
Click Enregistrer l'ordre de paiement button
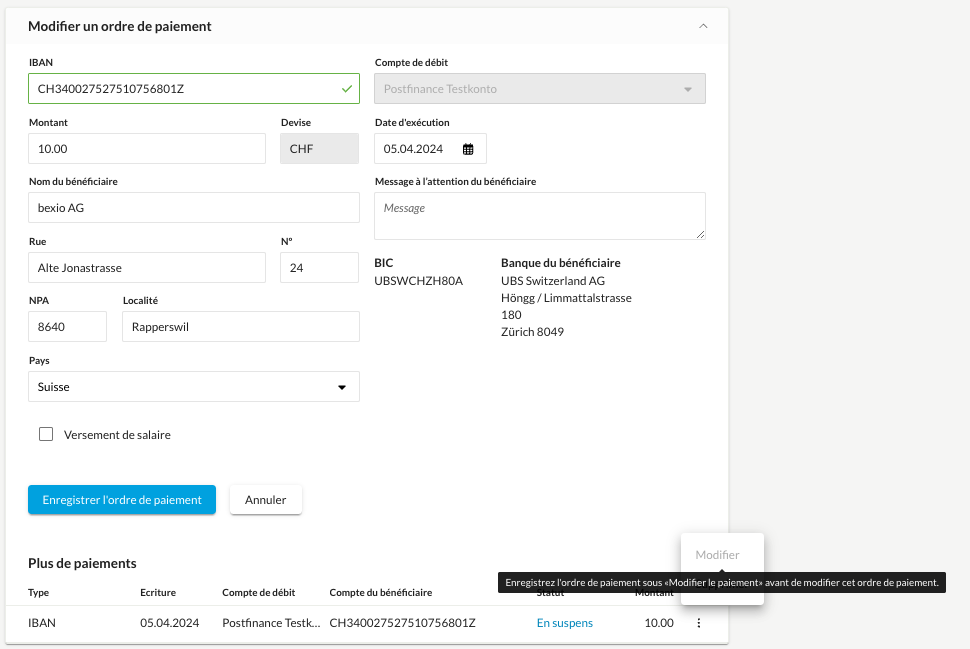122,500
